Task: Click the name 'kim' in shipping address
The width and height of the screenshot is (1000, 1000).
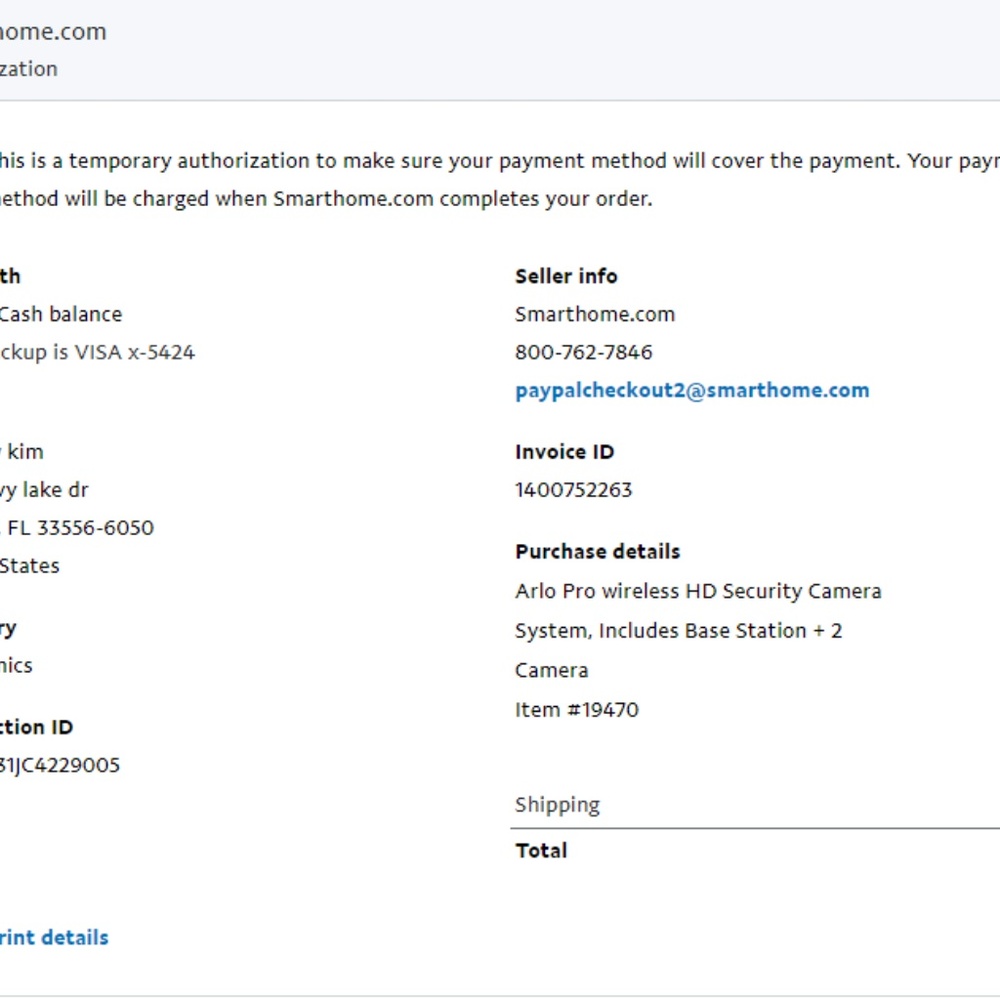Action: point(26,452)
